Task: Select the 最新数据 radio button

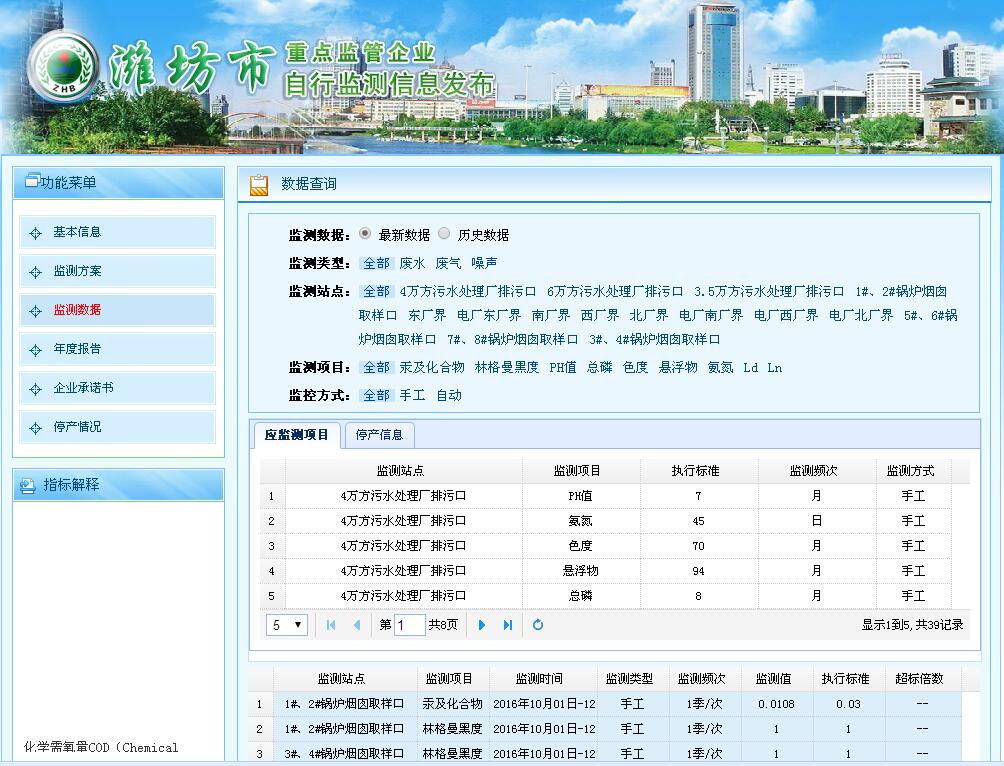Action: pyautogui.click(x=365, y=234)
